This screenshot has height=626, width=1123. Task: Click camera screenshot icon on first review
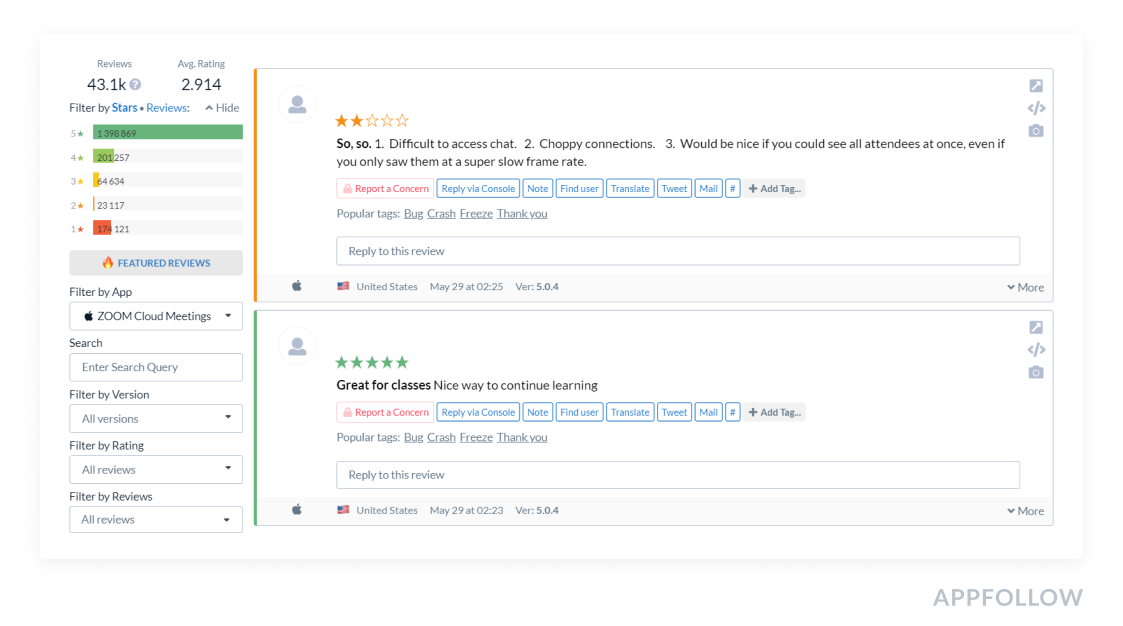click(x=1036, y=131)
